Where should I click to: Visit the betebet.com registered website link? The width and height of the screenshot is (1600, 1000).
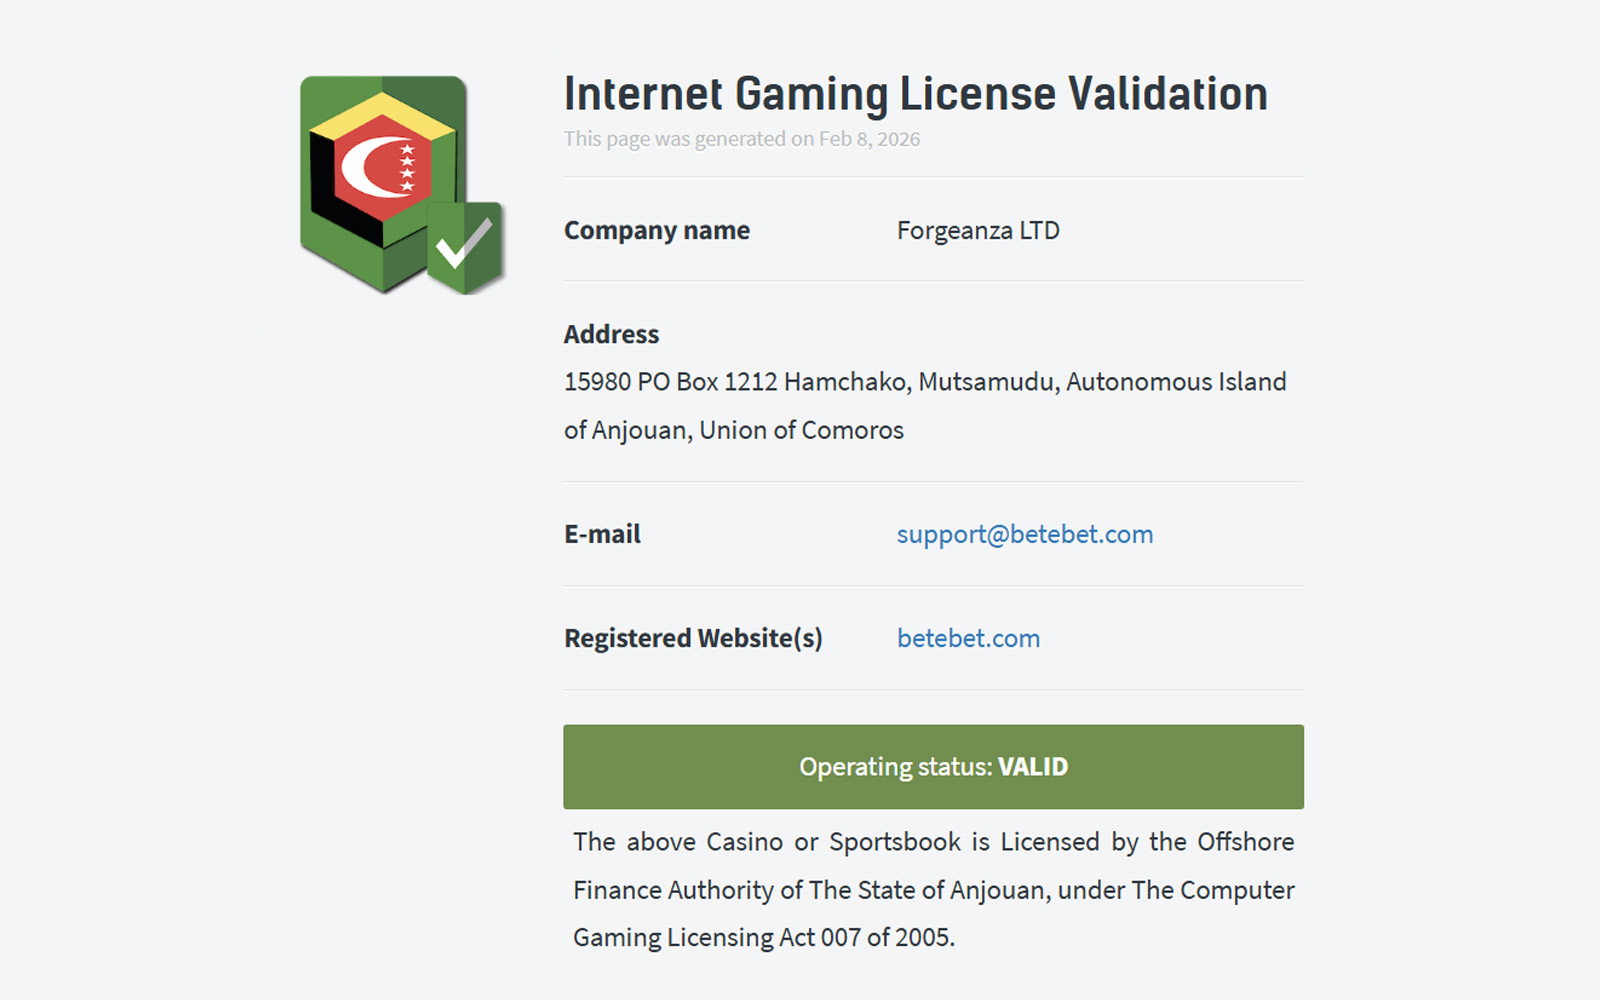point(968,638)
